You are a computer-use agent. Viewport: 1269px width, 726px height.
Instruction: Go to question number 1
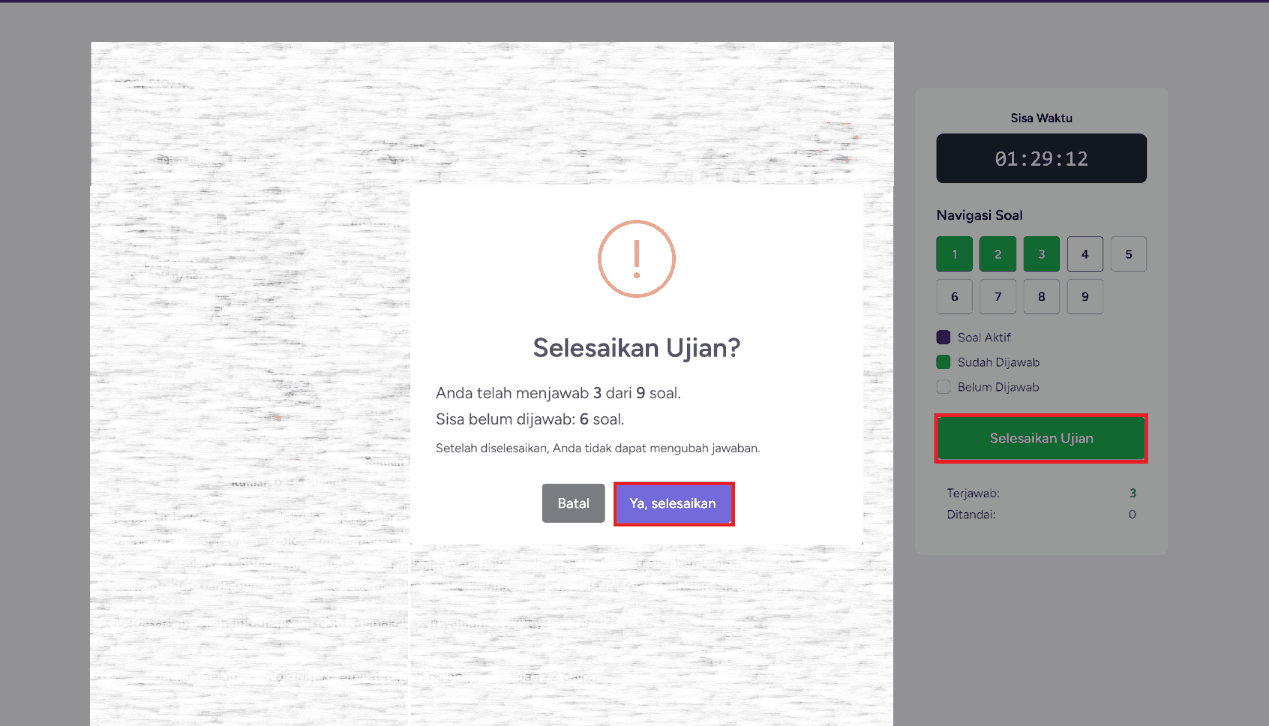pos(954,254)
